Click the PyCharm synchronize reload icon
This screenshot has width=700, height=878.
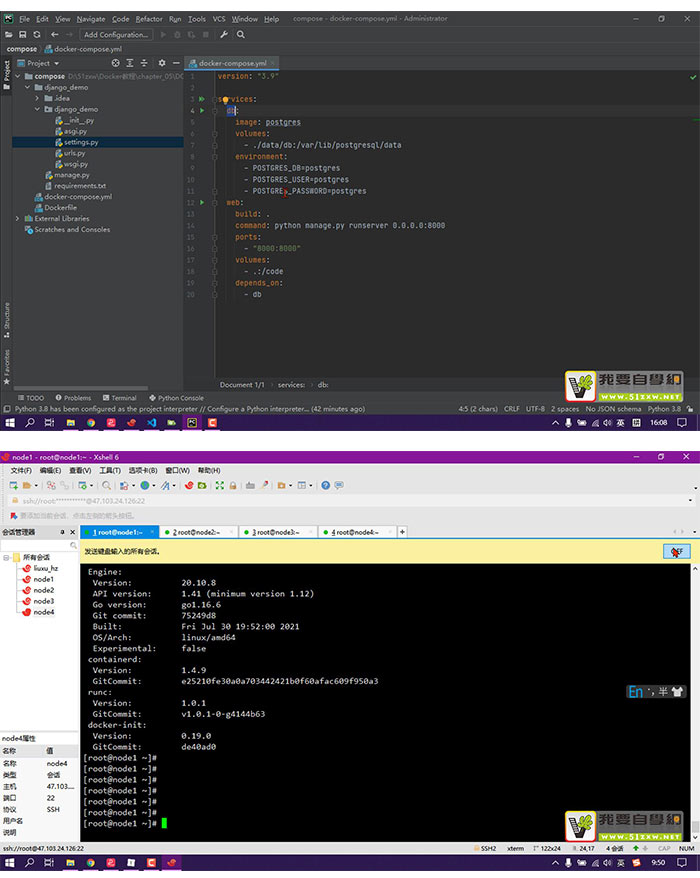point(37,35)
